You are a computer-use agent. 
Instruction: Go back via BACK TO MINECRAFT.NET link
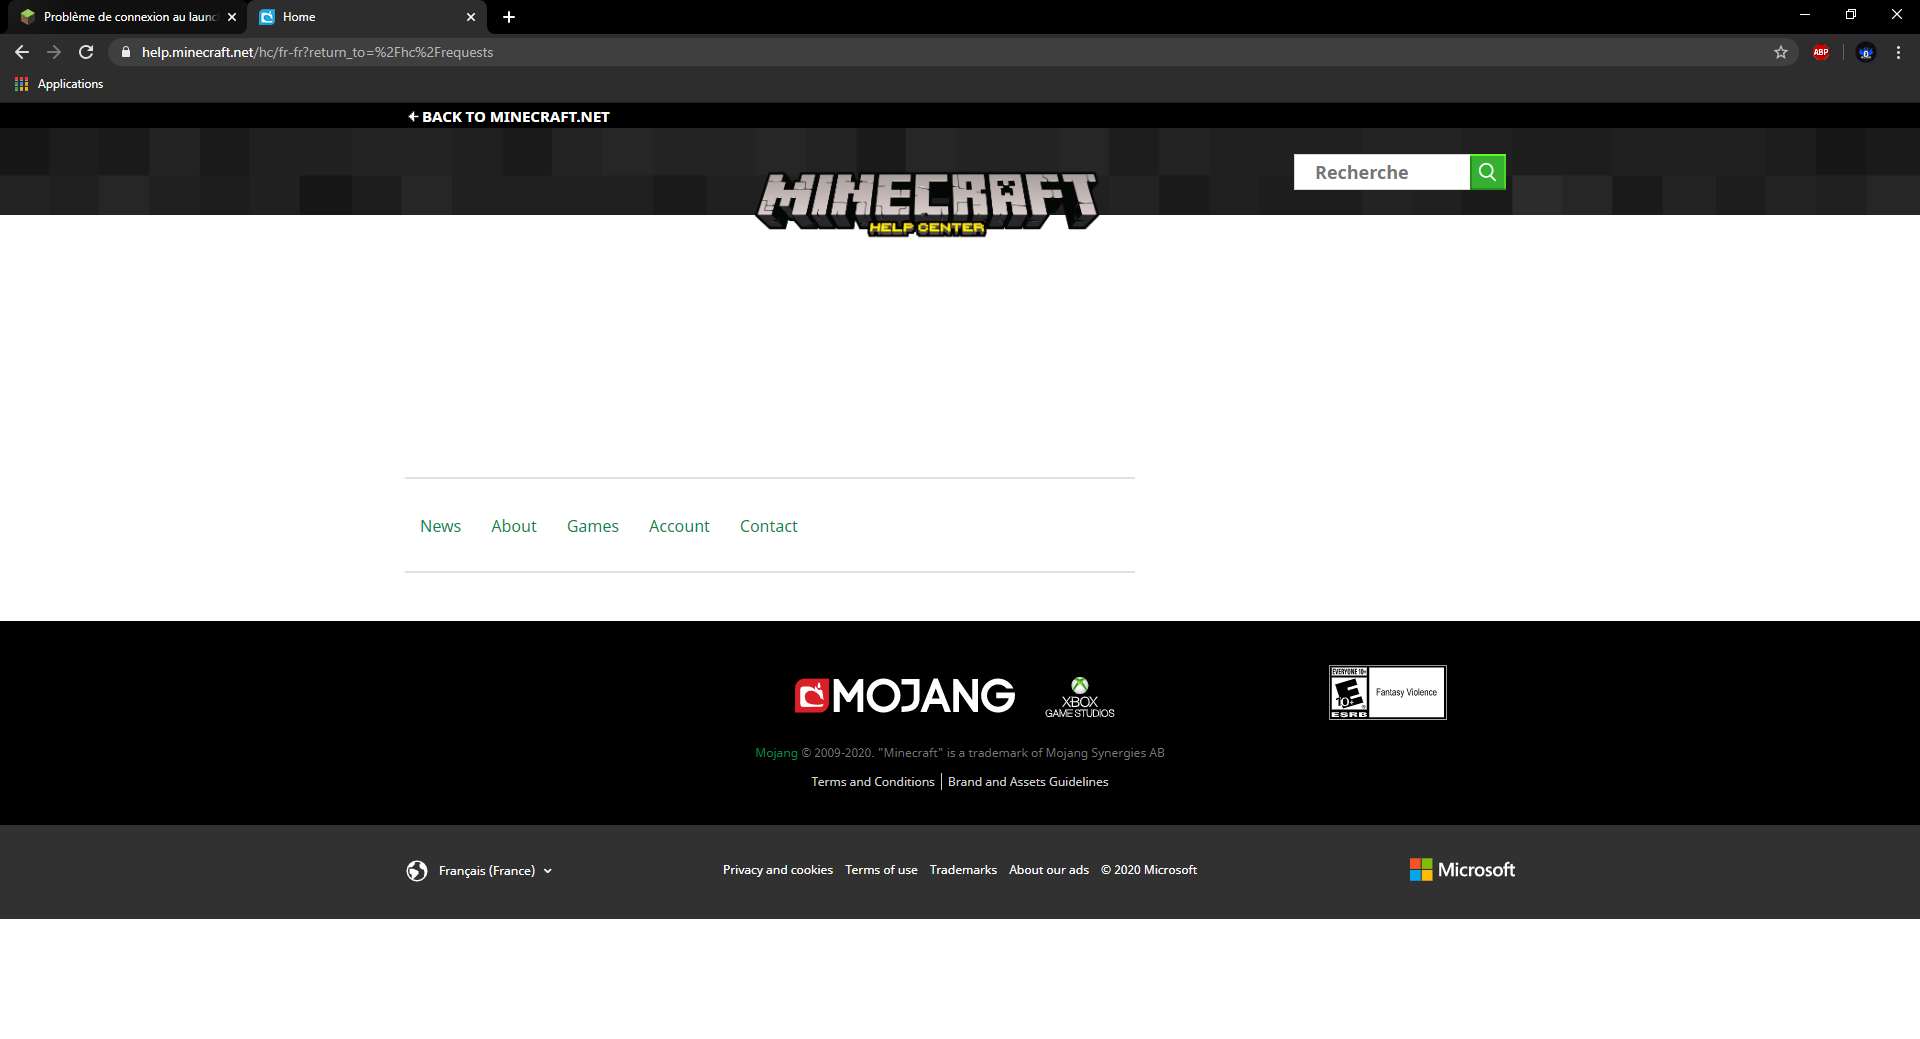508,117
